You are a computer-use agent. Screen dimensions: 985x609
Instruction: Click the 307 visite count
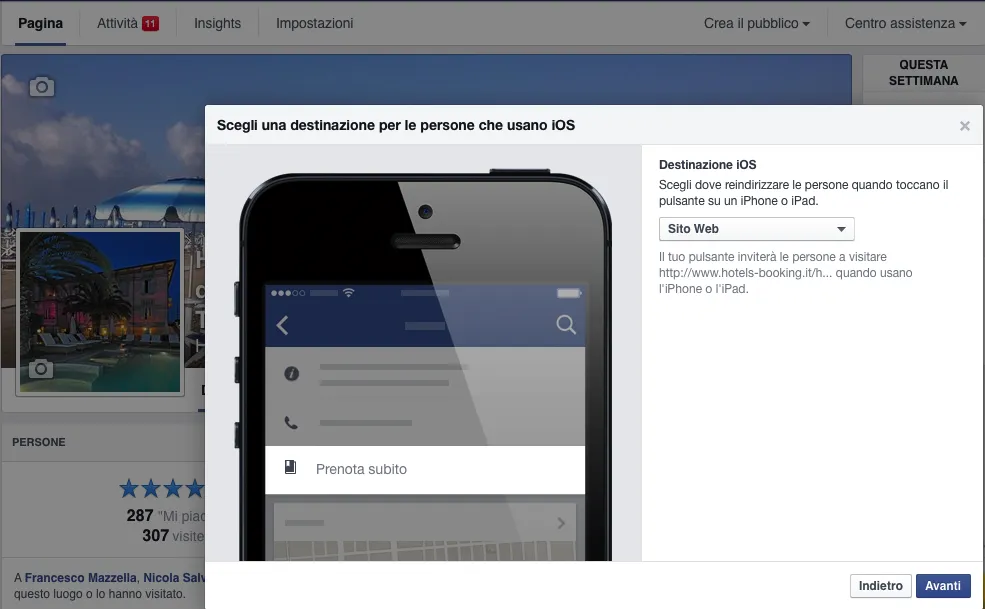(173, 535)
